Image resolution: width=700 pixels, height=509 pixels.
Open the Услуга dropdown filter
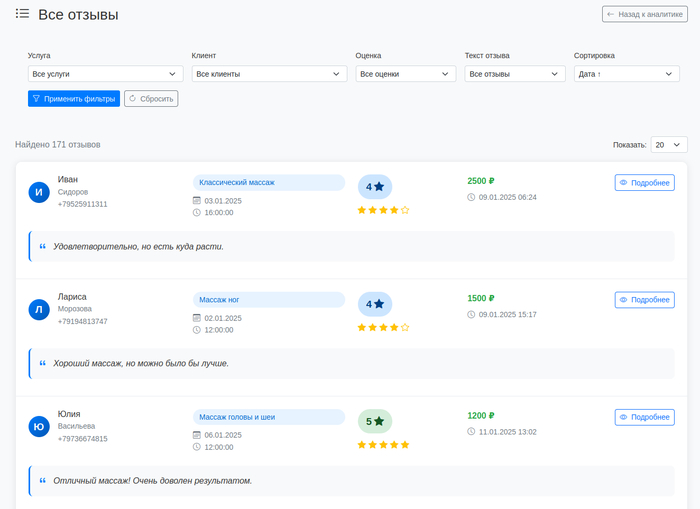[105, 74]
